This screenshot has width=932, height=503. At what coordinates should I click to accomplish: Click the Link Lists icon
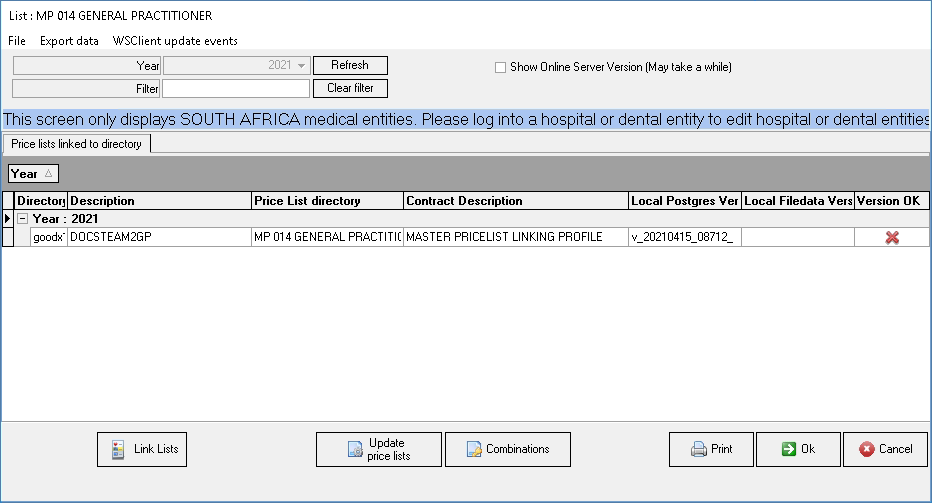tap(118, 449)
